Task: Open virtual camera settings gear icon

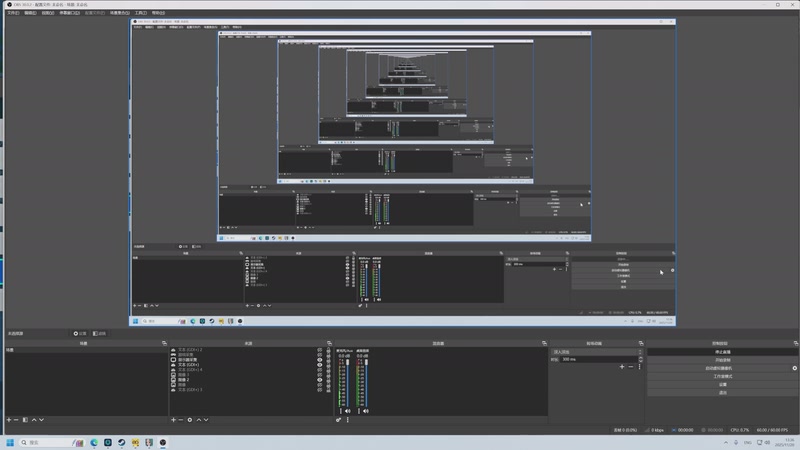Action: click(x=795, y=368)
